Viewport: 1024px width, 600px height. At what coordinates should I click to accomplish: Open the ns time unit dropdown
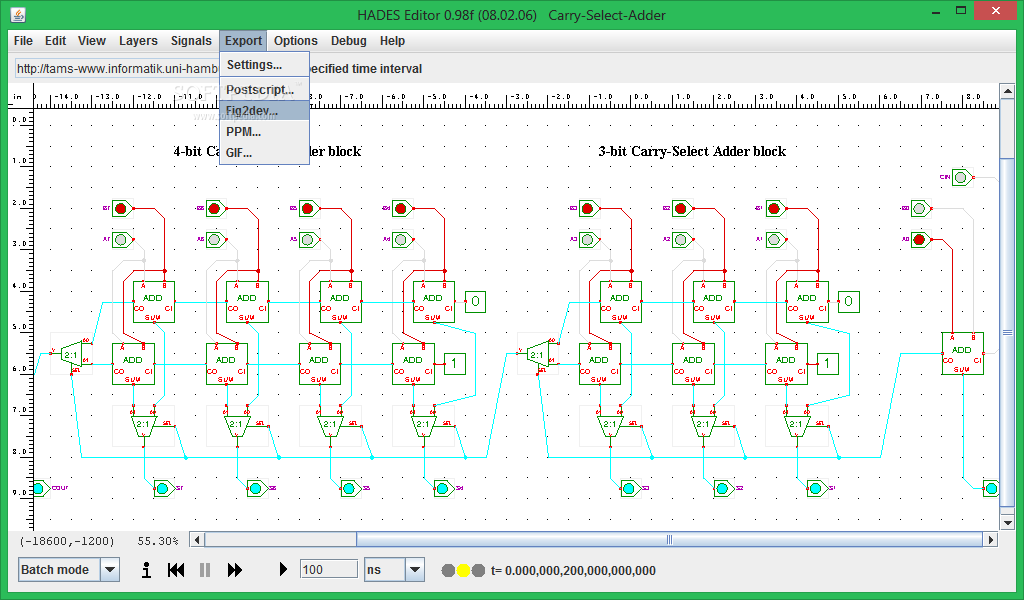pos(415,570)
